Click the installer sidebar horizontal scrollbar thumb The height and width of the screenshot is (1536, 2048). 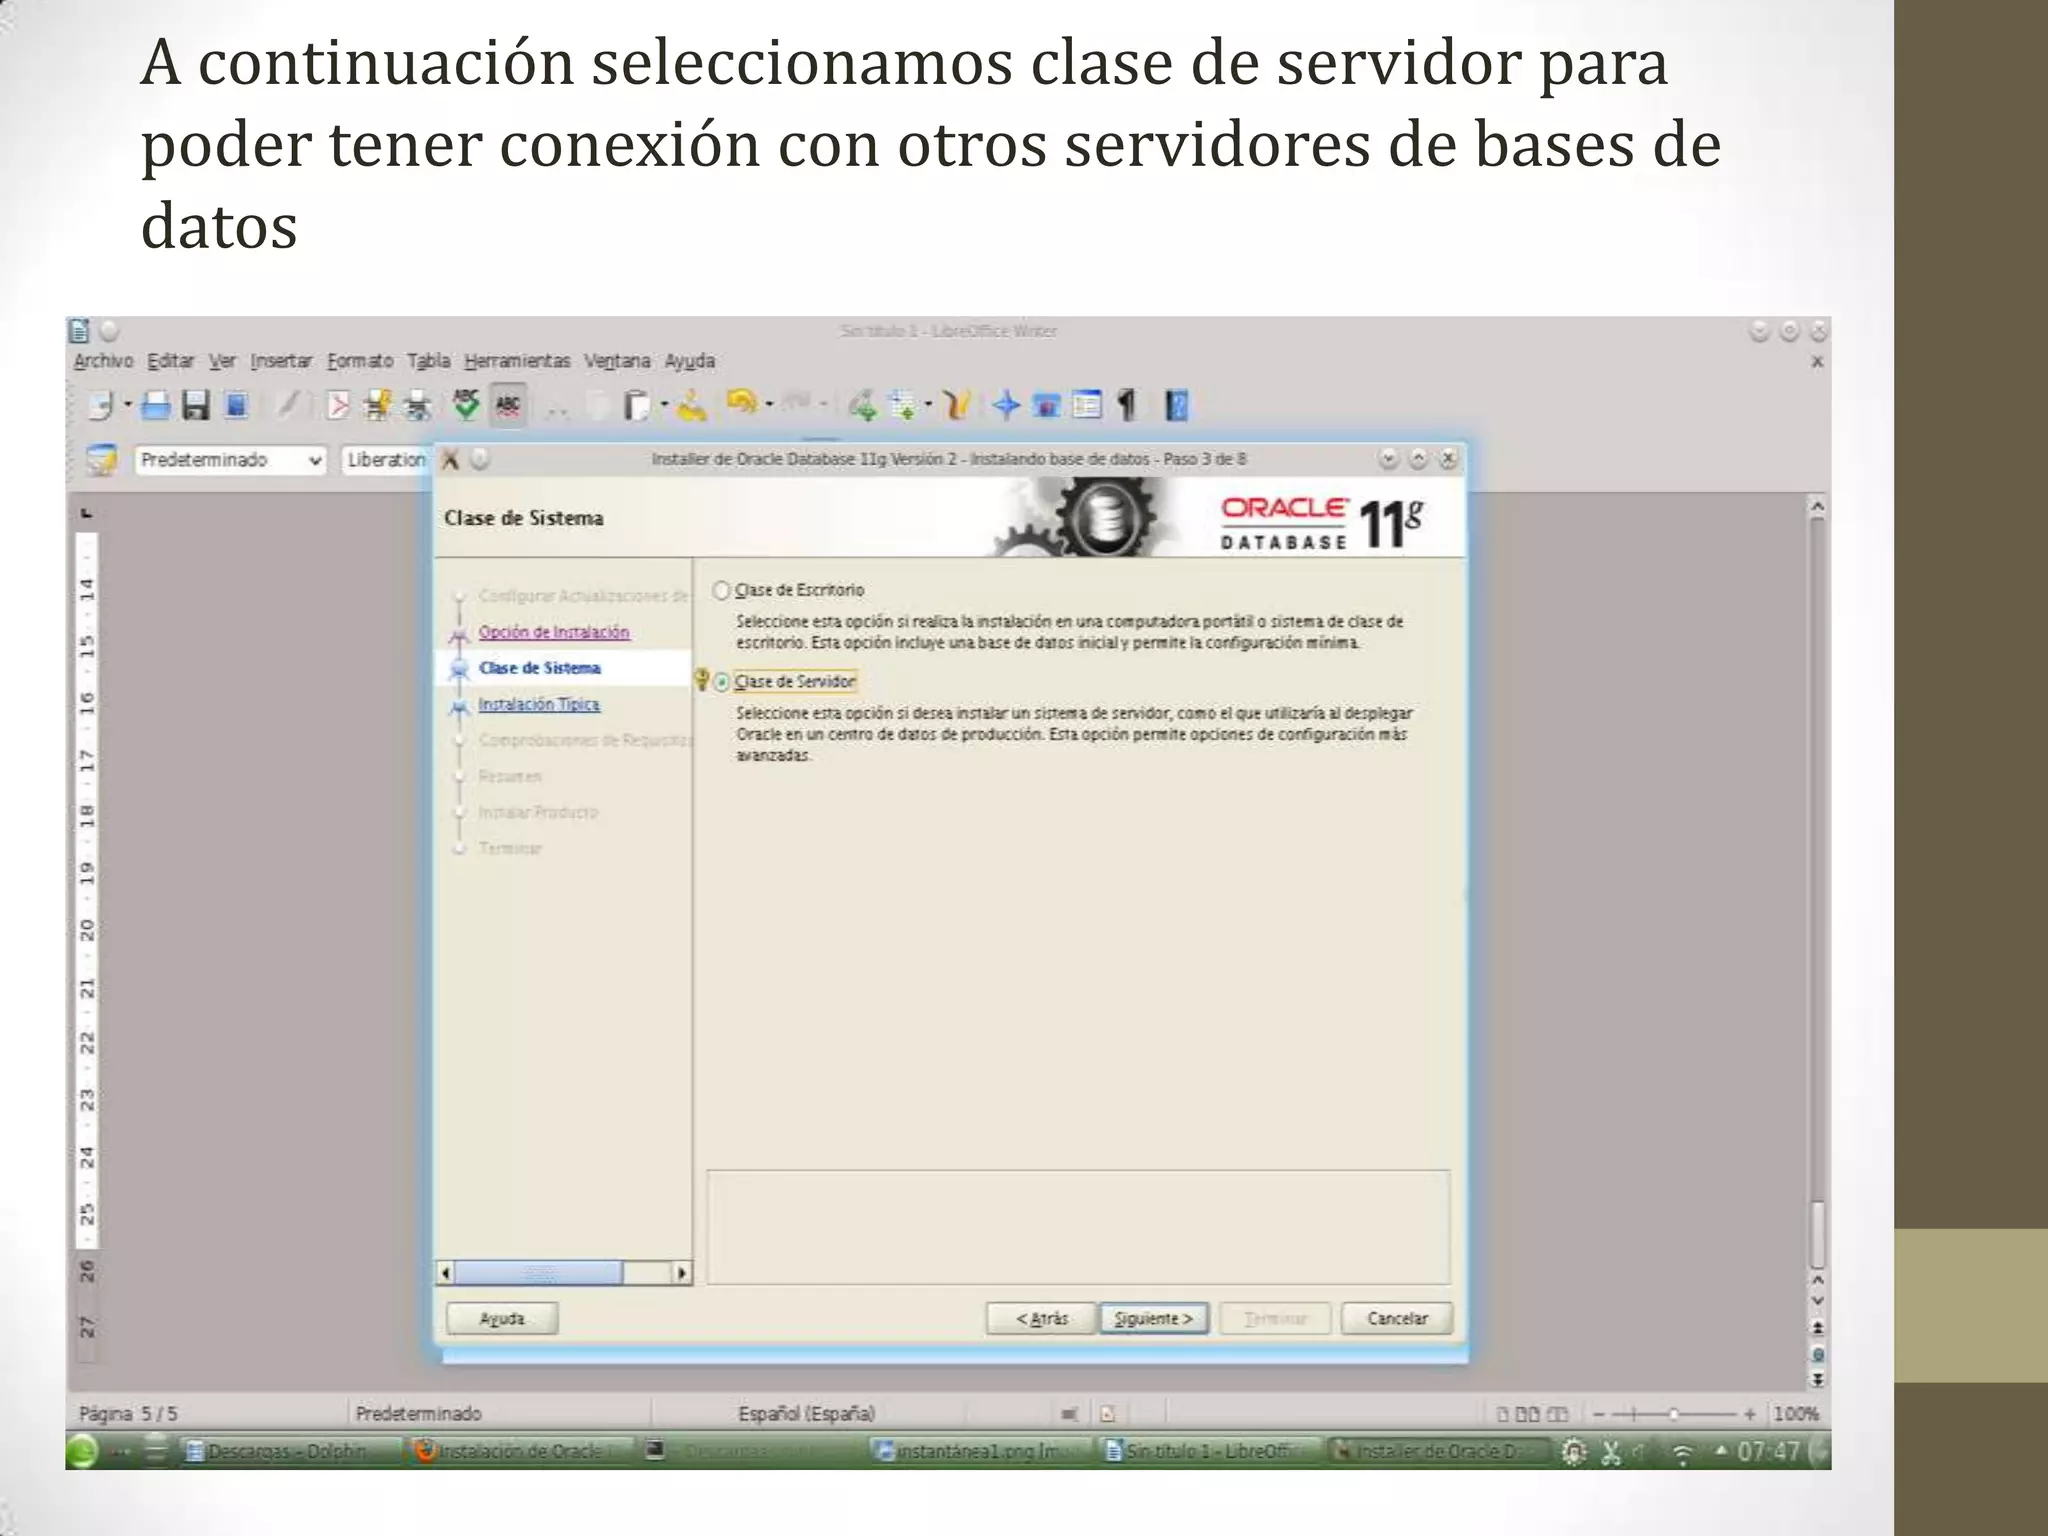[539, 1273]
